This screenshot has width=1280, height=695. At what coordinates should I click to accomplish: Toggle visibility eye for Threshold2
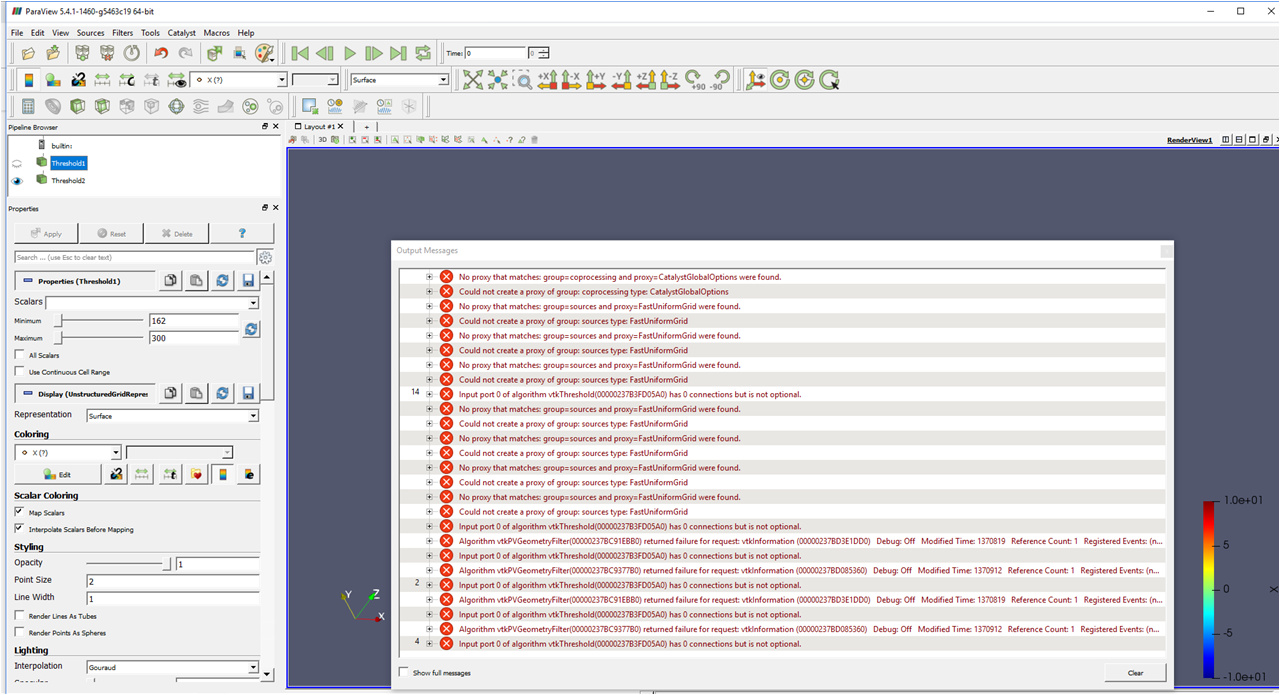click(x=16, y=181)
